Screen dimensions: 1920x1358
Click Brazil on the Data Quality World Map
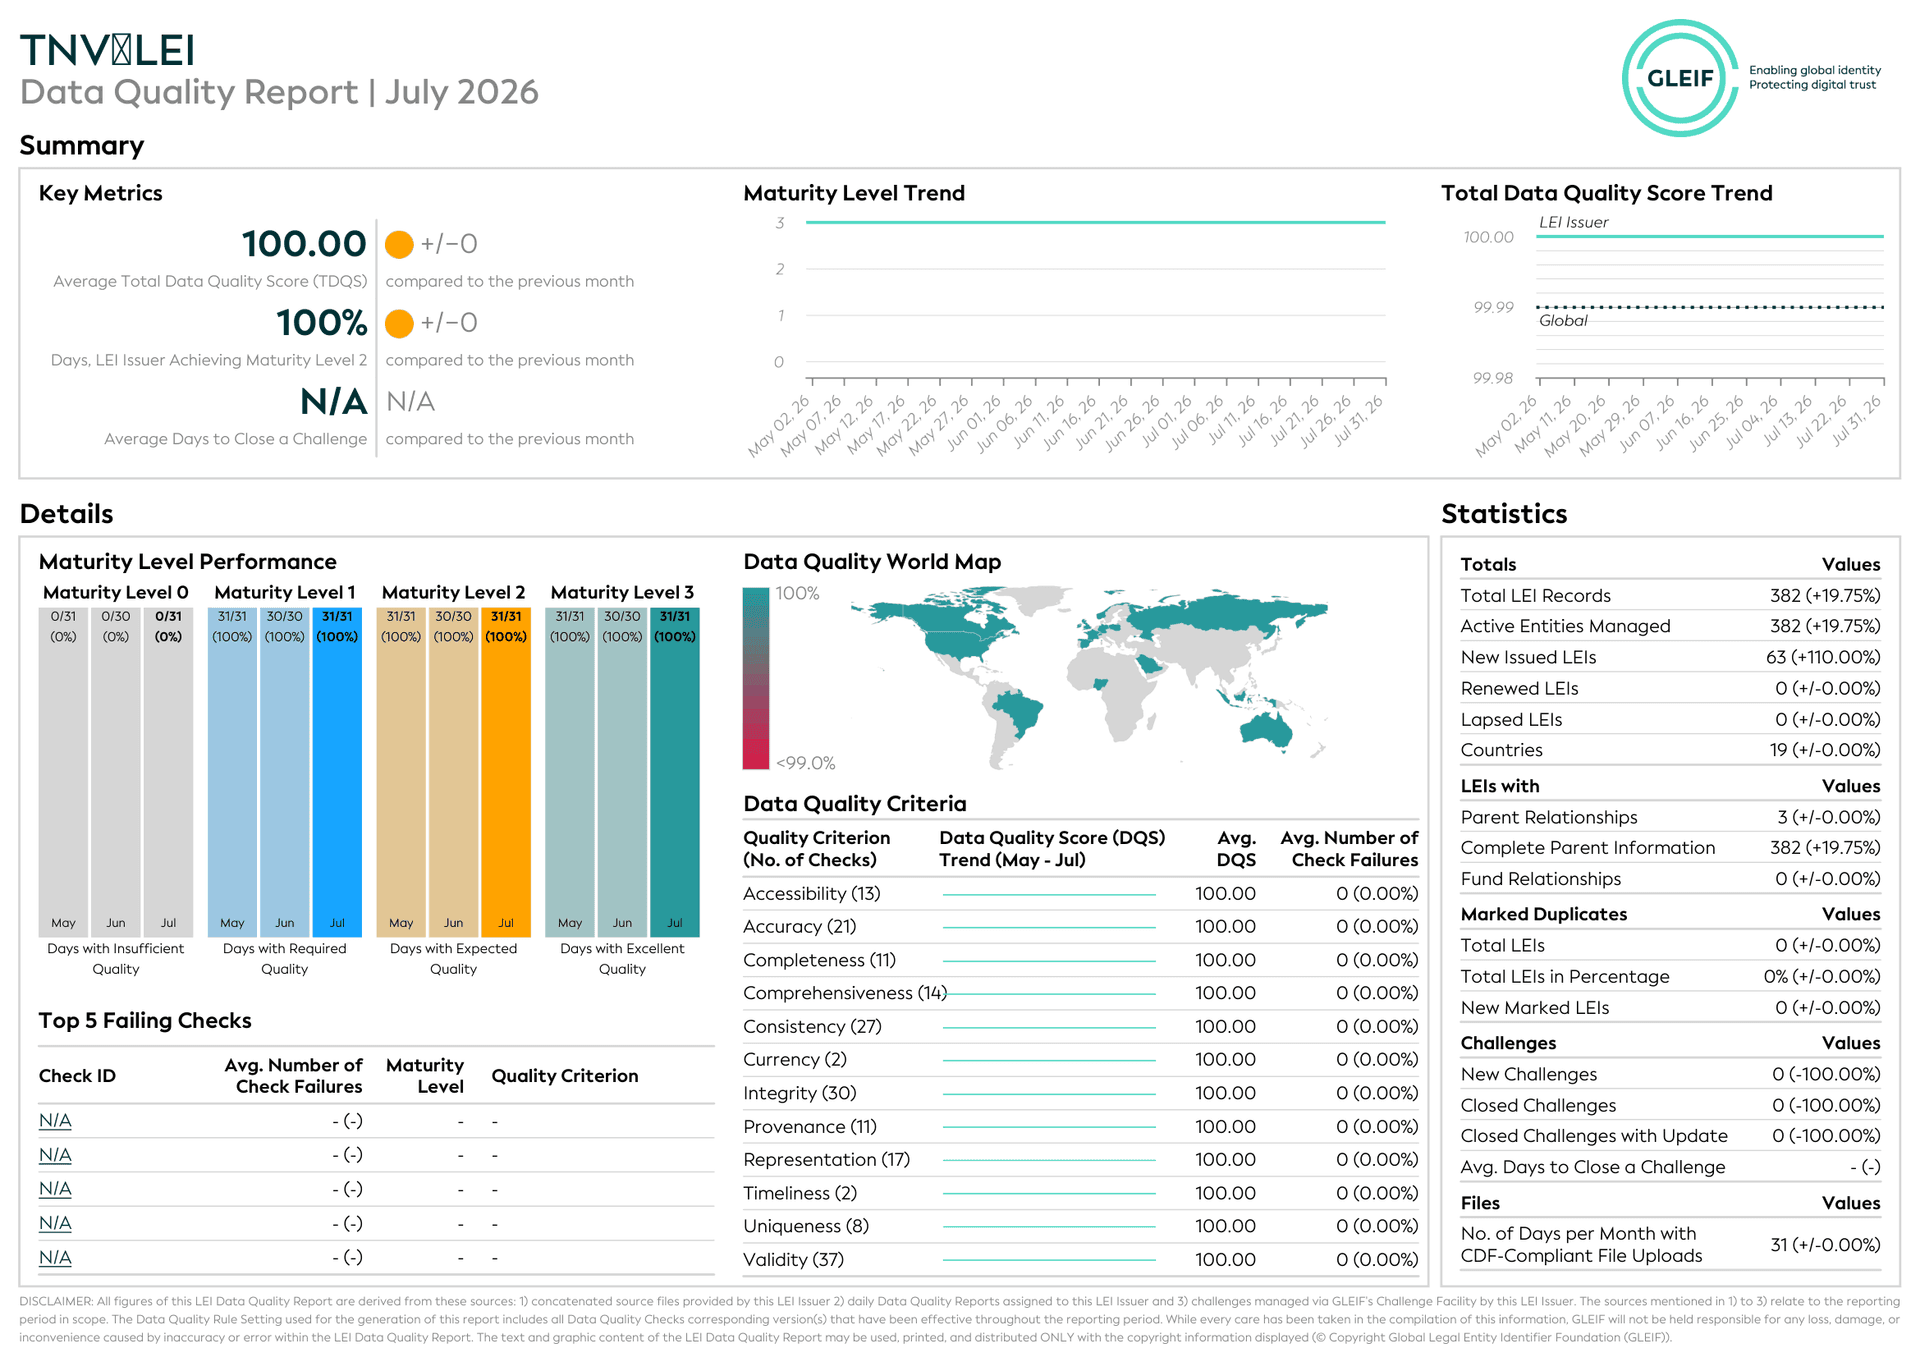[1020, 712]
